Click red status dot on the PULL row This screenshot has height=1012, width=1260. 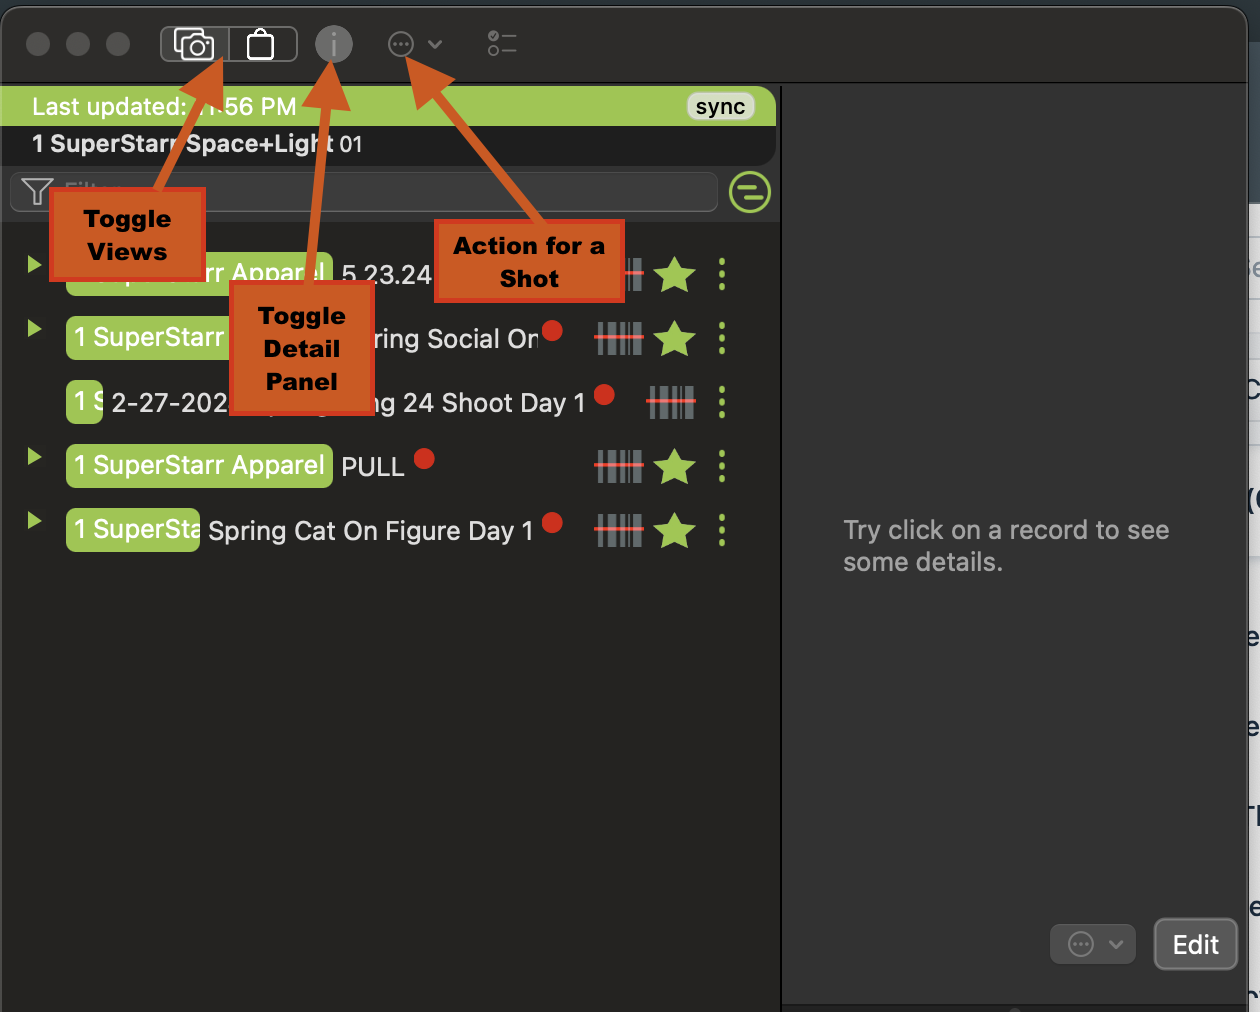424,458
